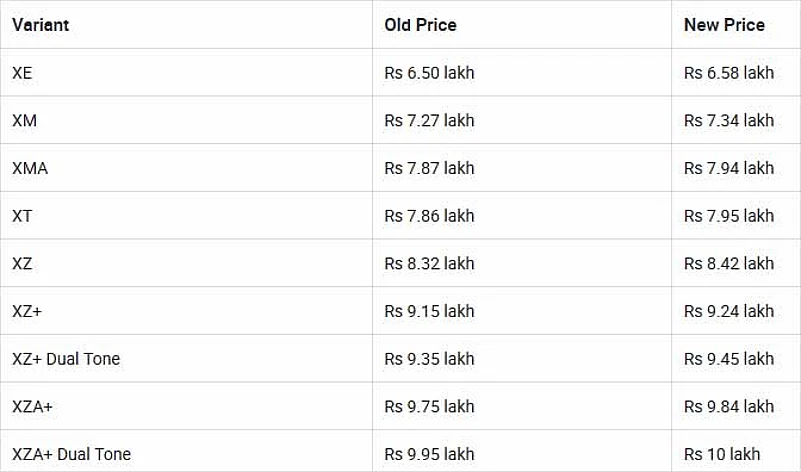This screenshot has height=472, width=801.
Task: Select the XZA+ Dual Tone variant cell
Action: point(71,454)
